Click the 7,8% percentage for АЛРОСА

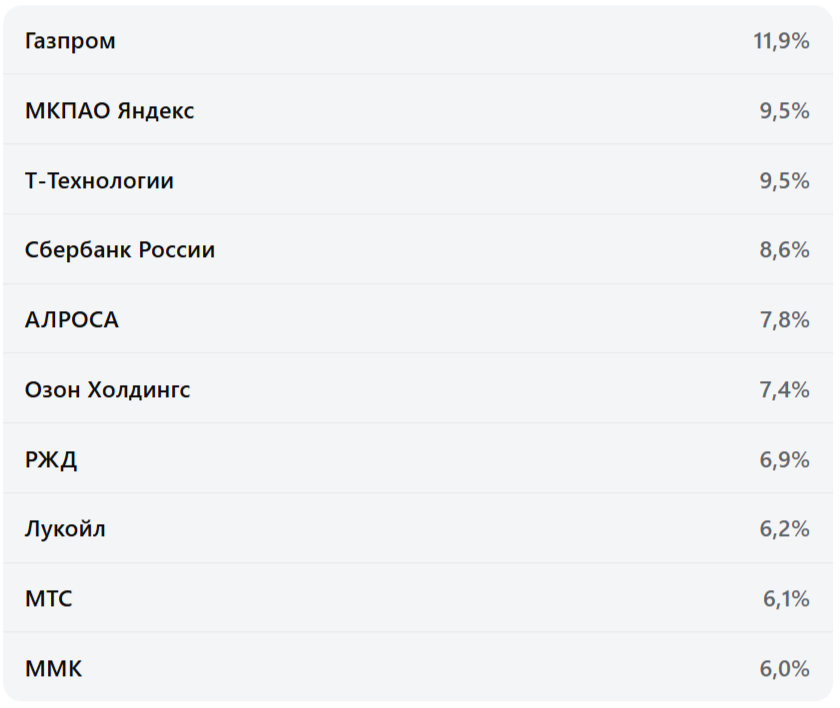coord(784,320)
